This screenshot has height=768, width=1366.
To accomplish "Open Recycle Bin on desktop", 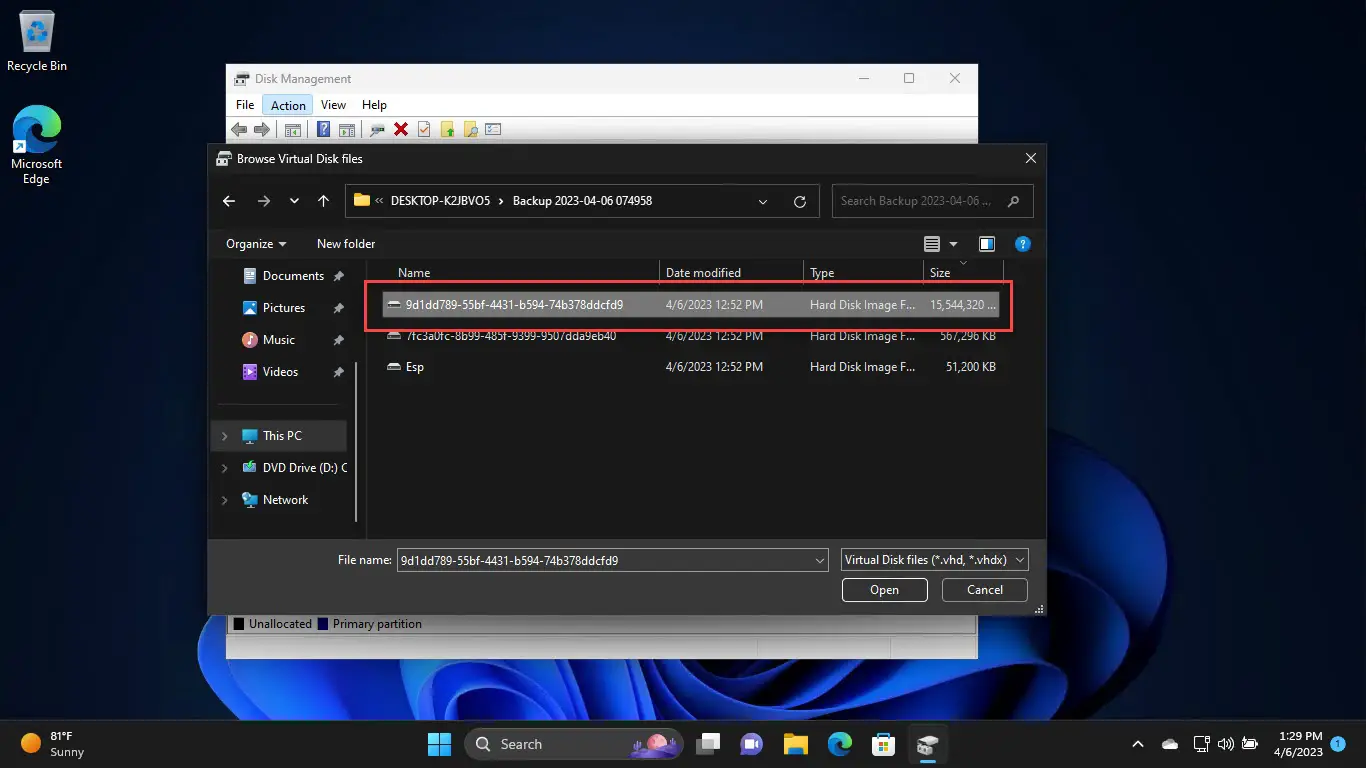I will (37, 42).
